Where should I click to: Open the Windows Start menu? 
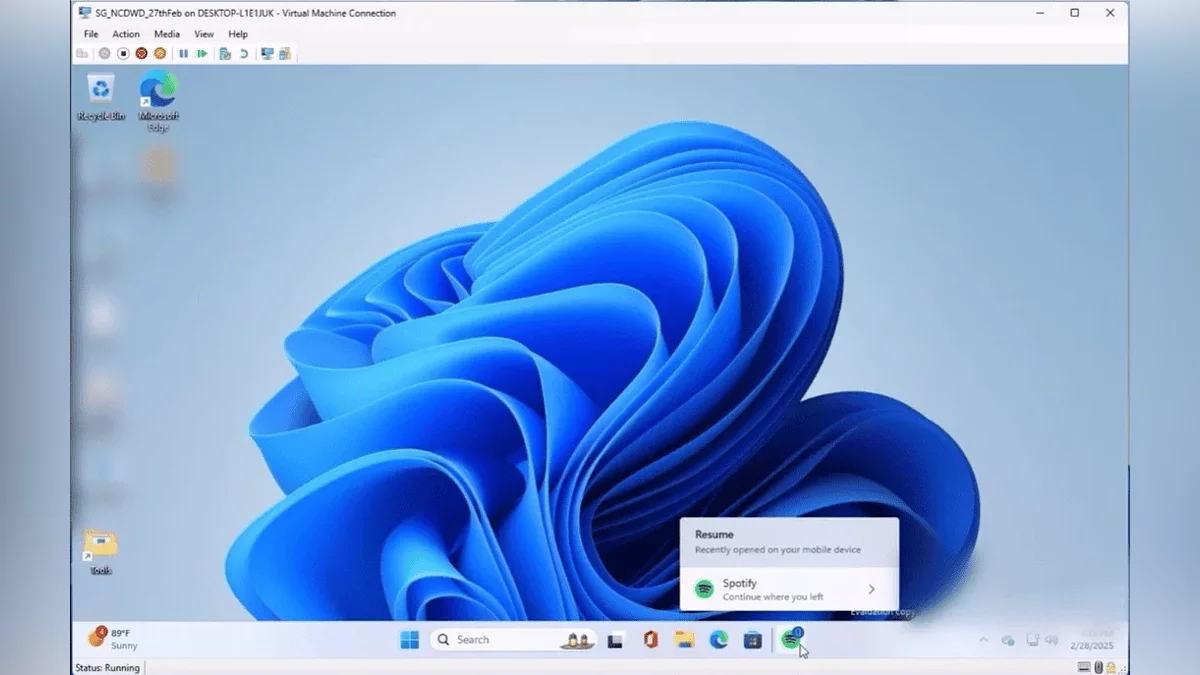410,640
